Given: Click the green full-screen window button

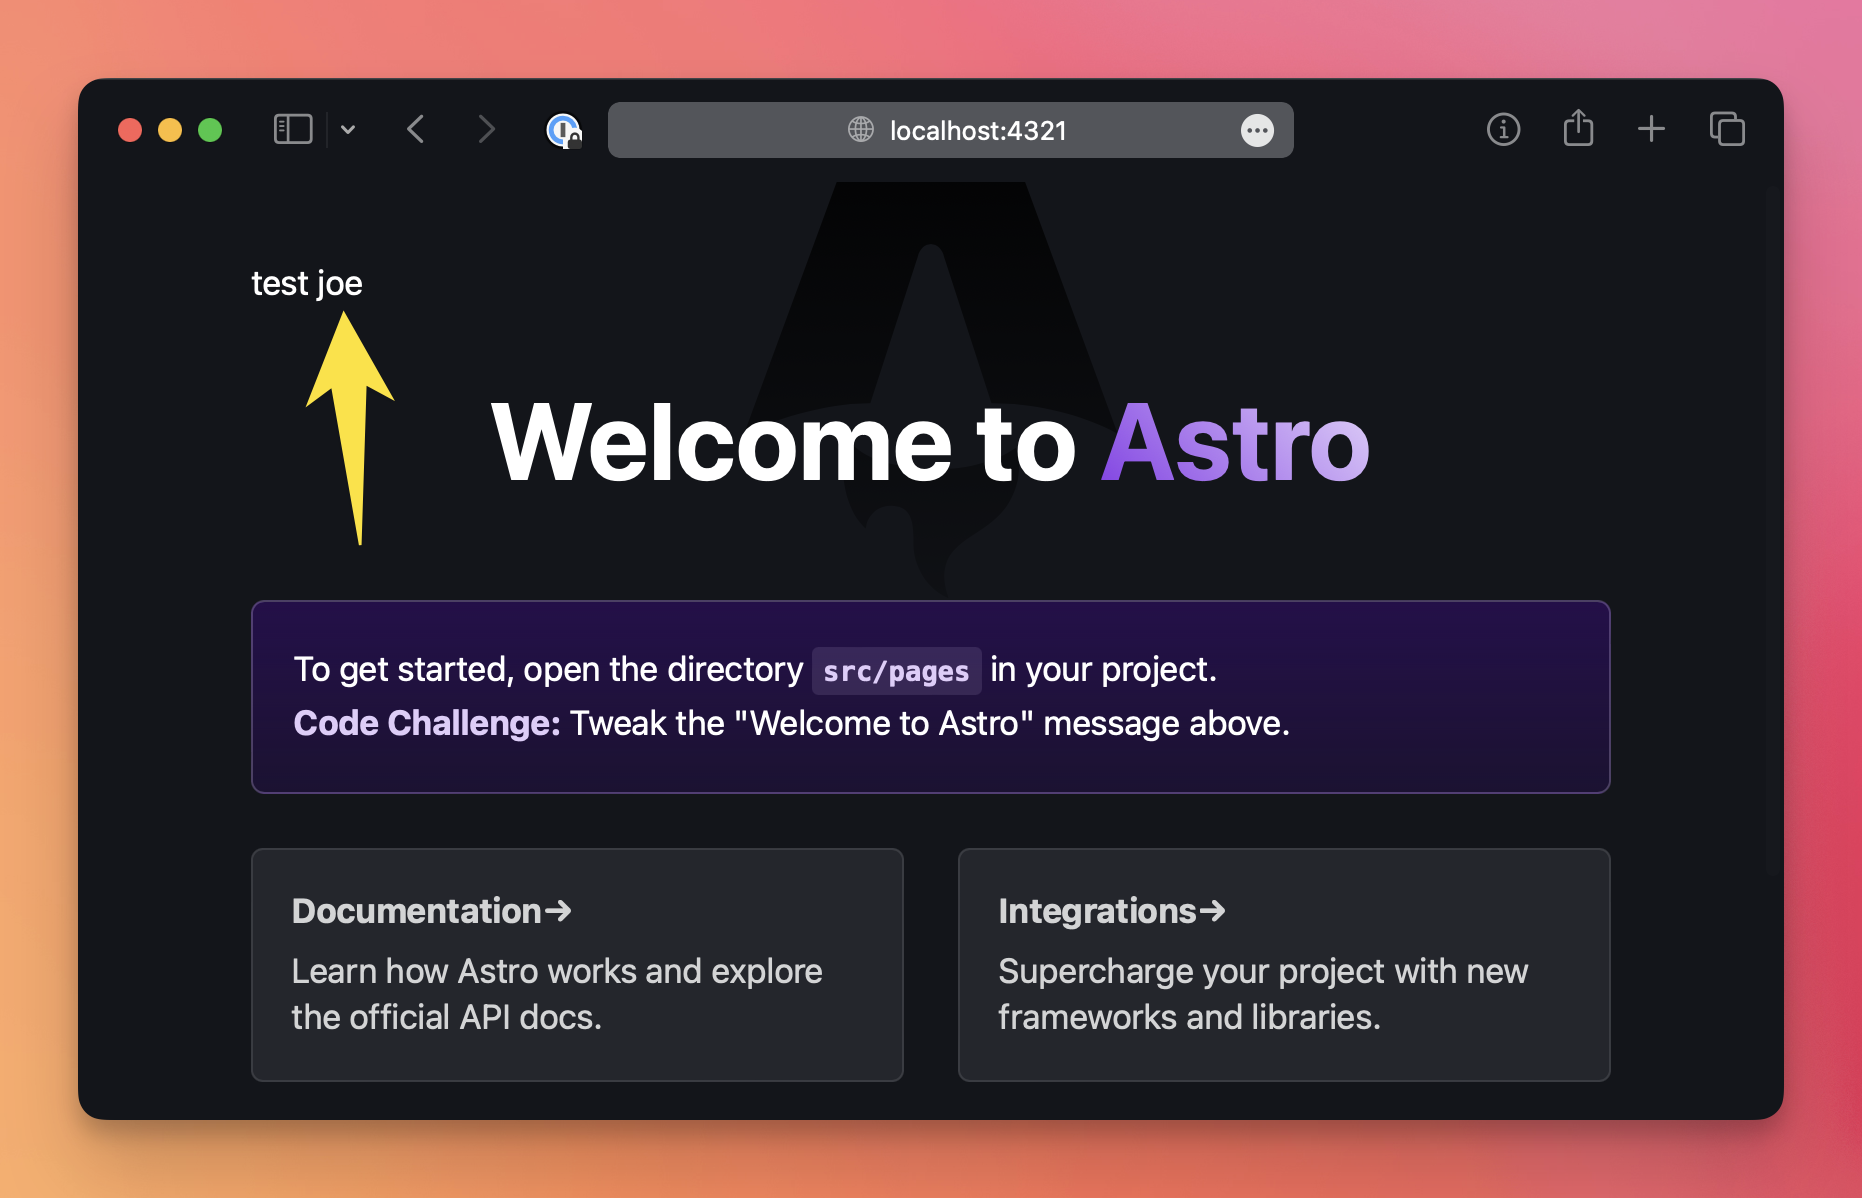Looking at the screenshot, I should [210, 130].
